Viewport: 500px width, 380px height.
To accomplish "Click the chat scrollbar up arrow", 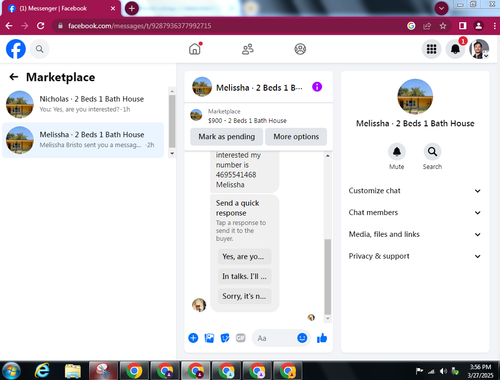I will point(328,156).
